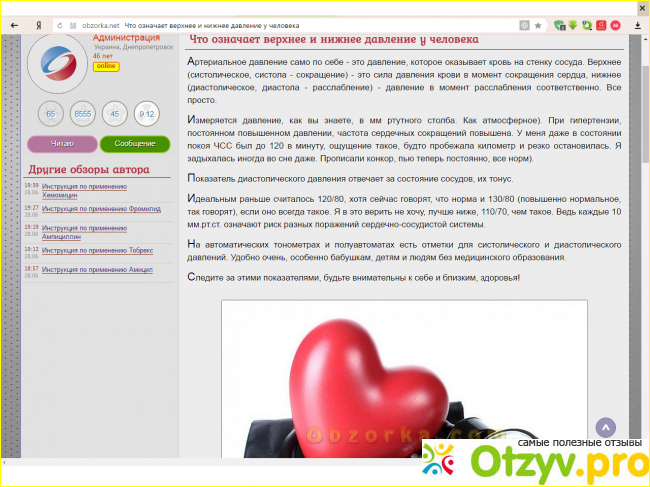Image resolution: width=650 pixels, height=487 pixels.
Task: Open 'Инструкция по применению Хемомицин' link
Action: (84, 191)
